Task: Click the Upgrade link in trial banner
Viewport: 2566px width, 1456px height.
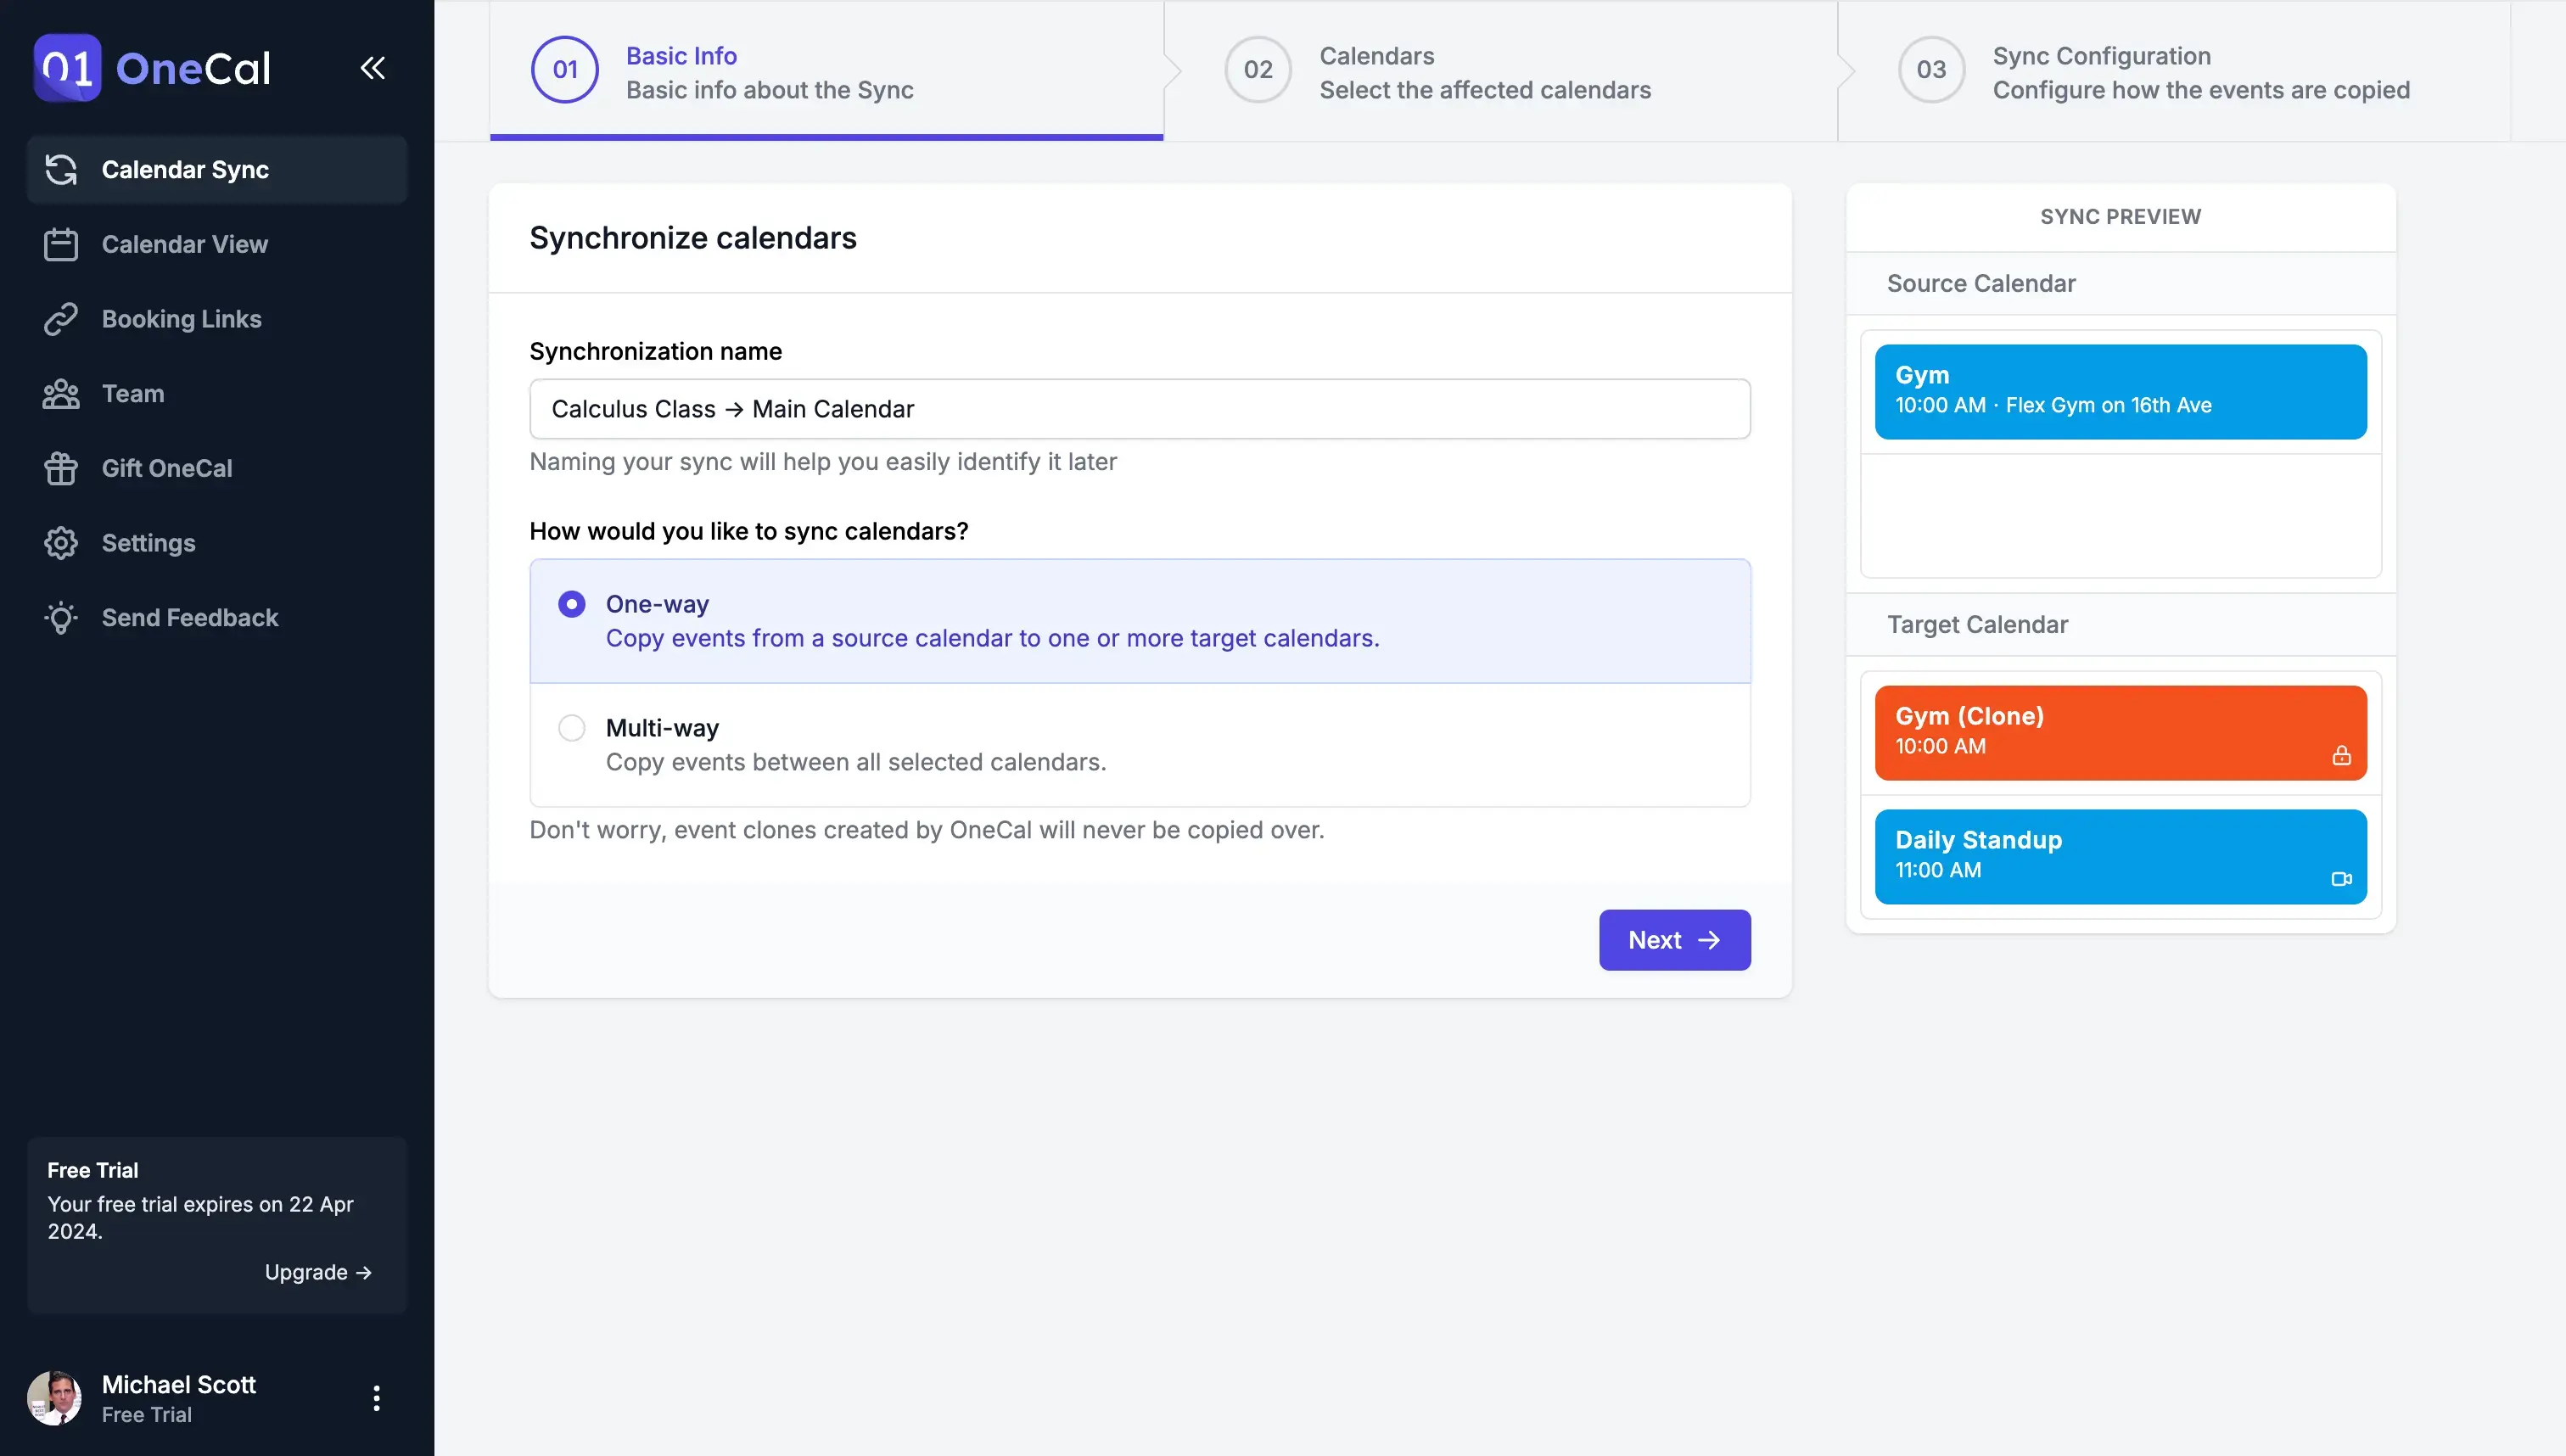Action: pyautogui.click(x=317, y=1271)
